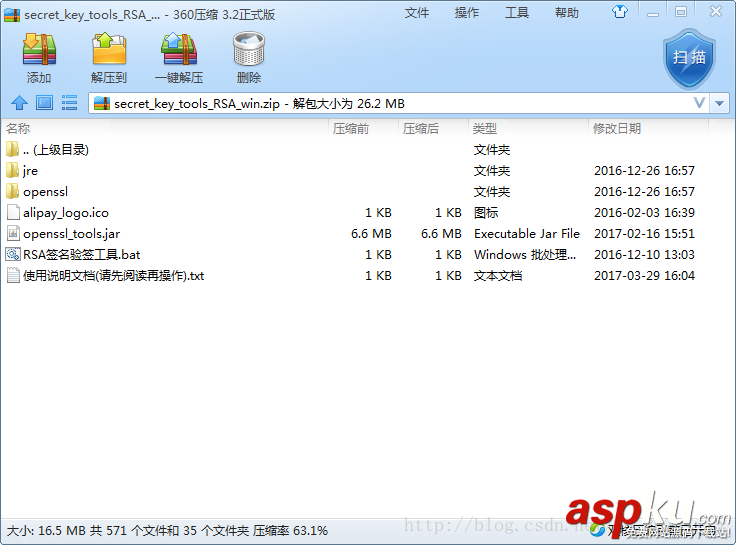Click the Executable Jar File type cell
736x545 pixels.
(x=527, y=234)
